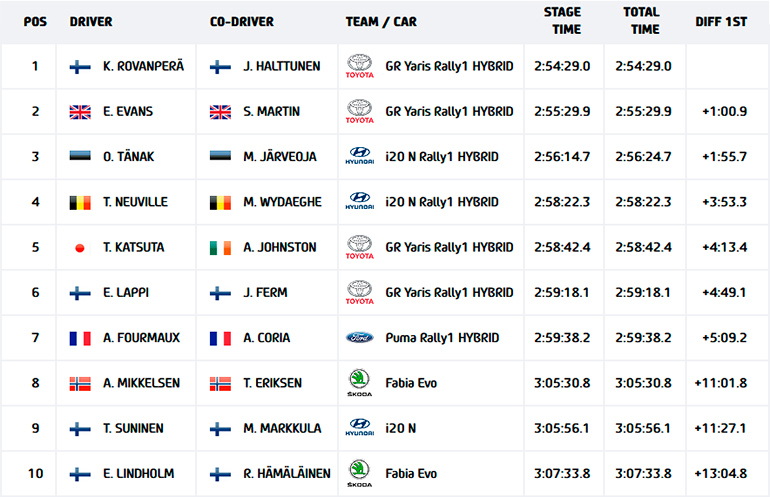Select driver E. LINDHOLM in position 10
The height and width of the screenshot is (497, 770).
tap(138, 473)
